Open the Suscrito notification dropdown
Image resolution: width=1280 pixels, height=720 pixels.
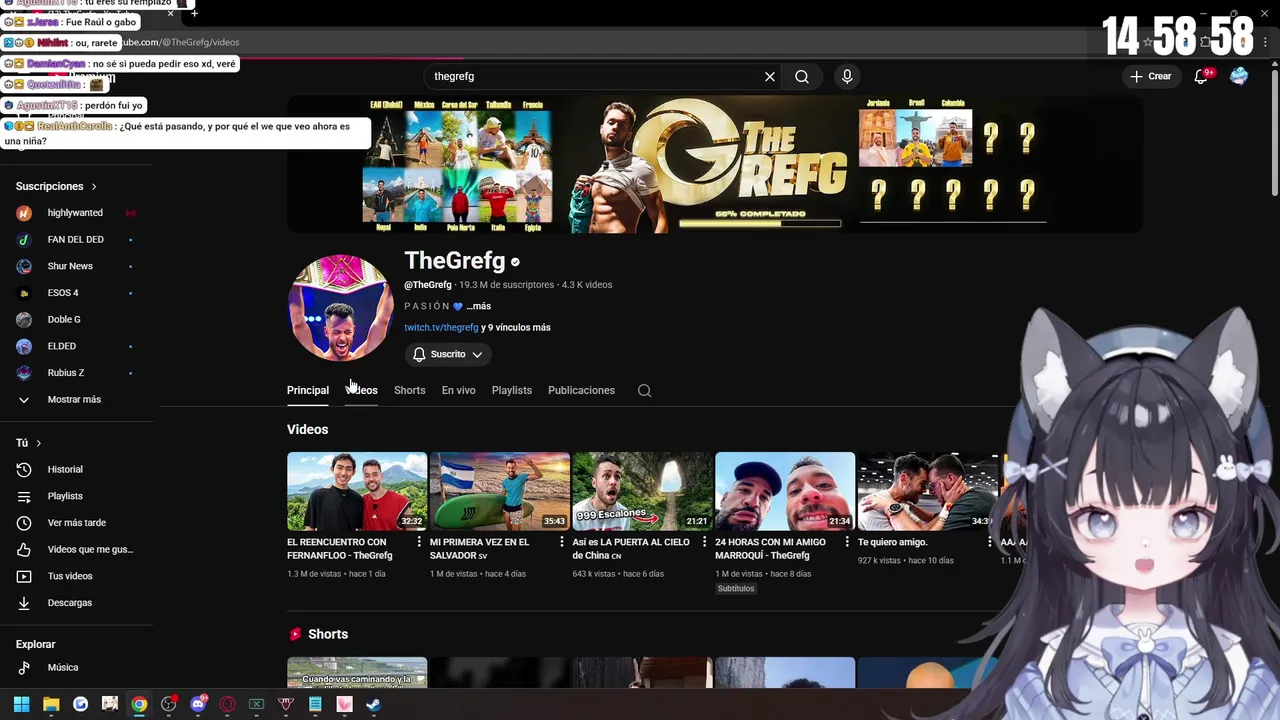pyautogui.click(x=448, y=354)
